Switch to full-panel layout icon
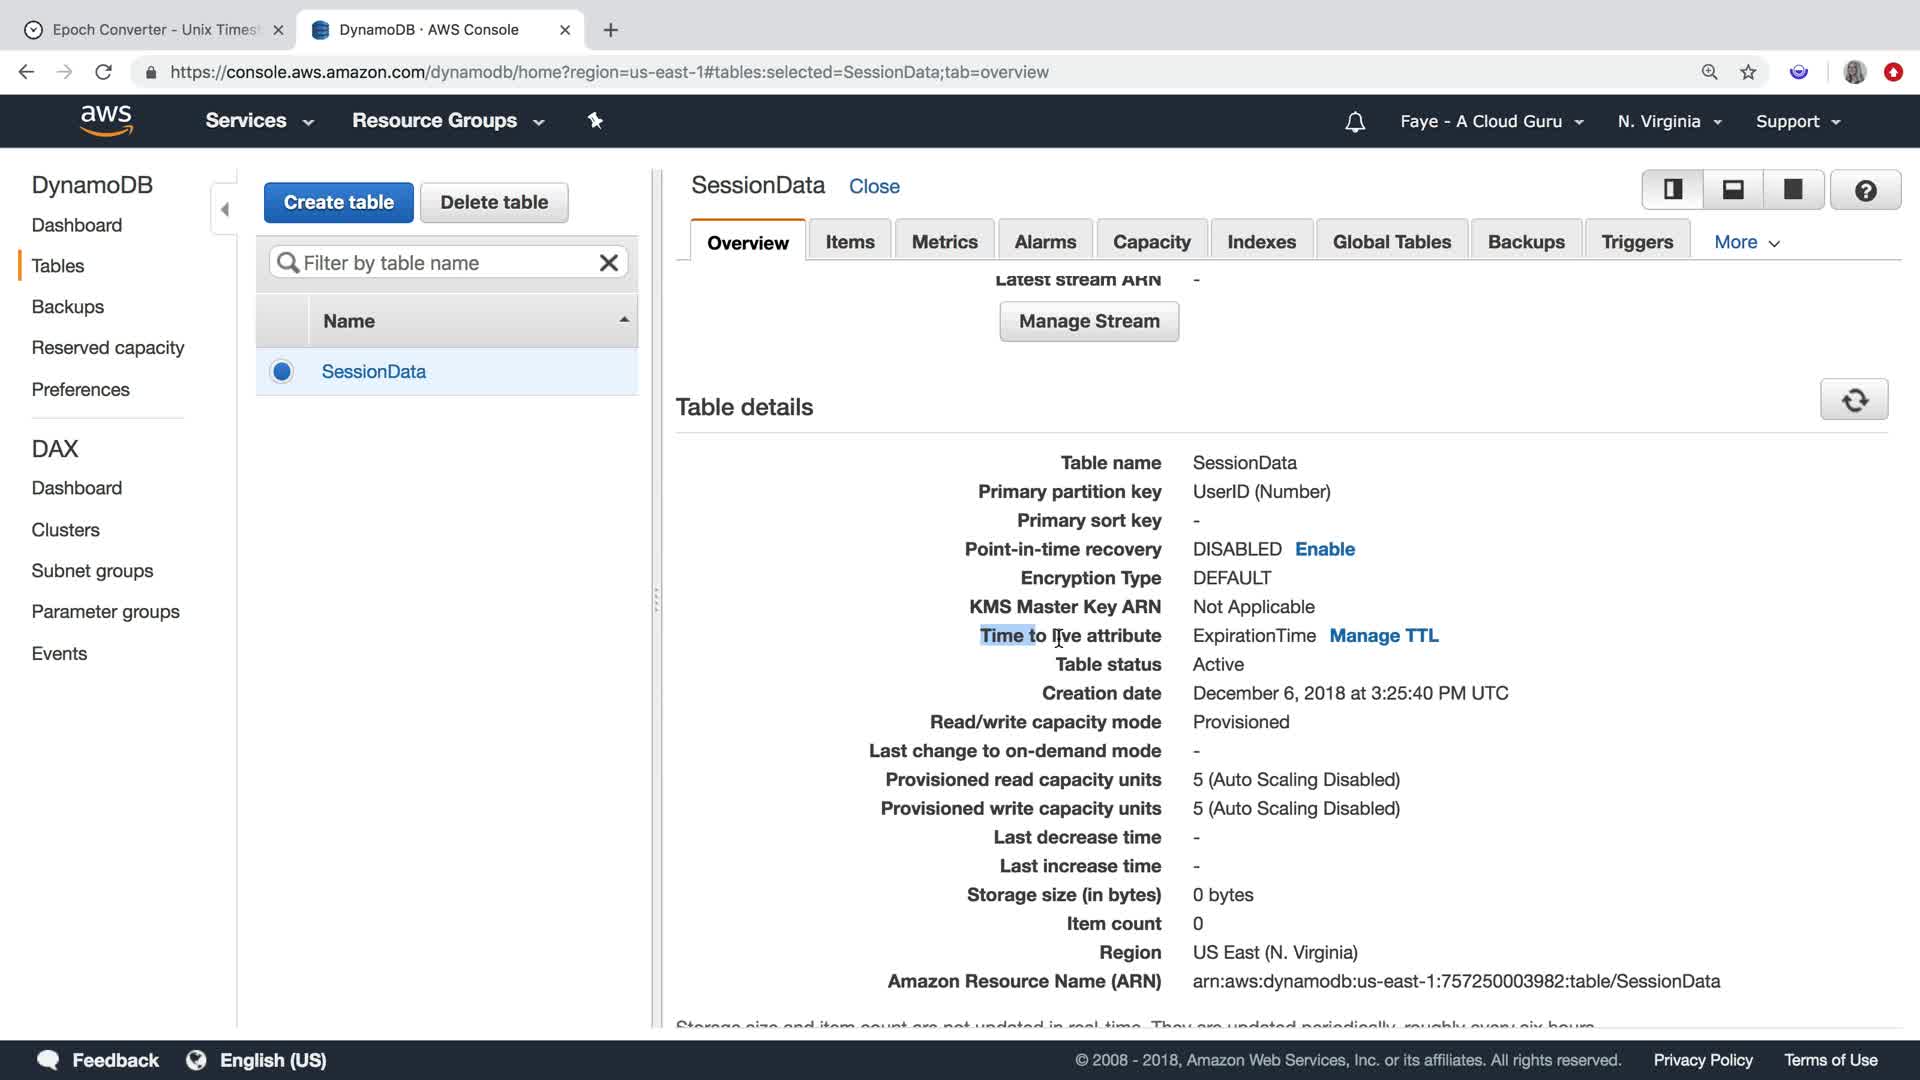Viewport: 1920px width, 1080px height. 1793,189
